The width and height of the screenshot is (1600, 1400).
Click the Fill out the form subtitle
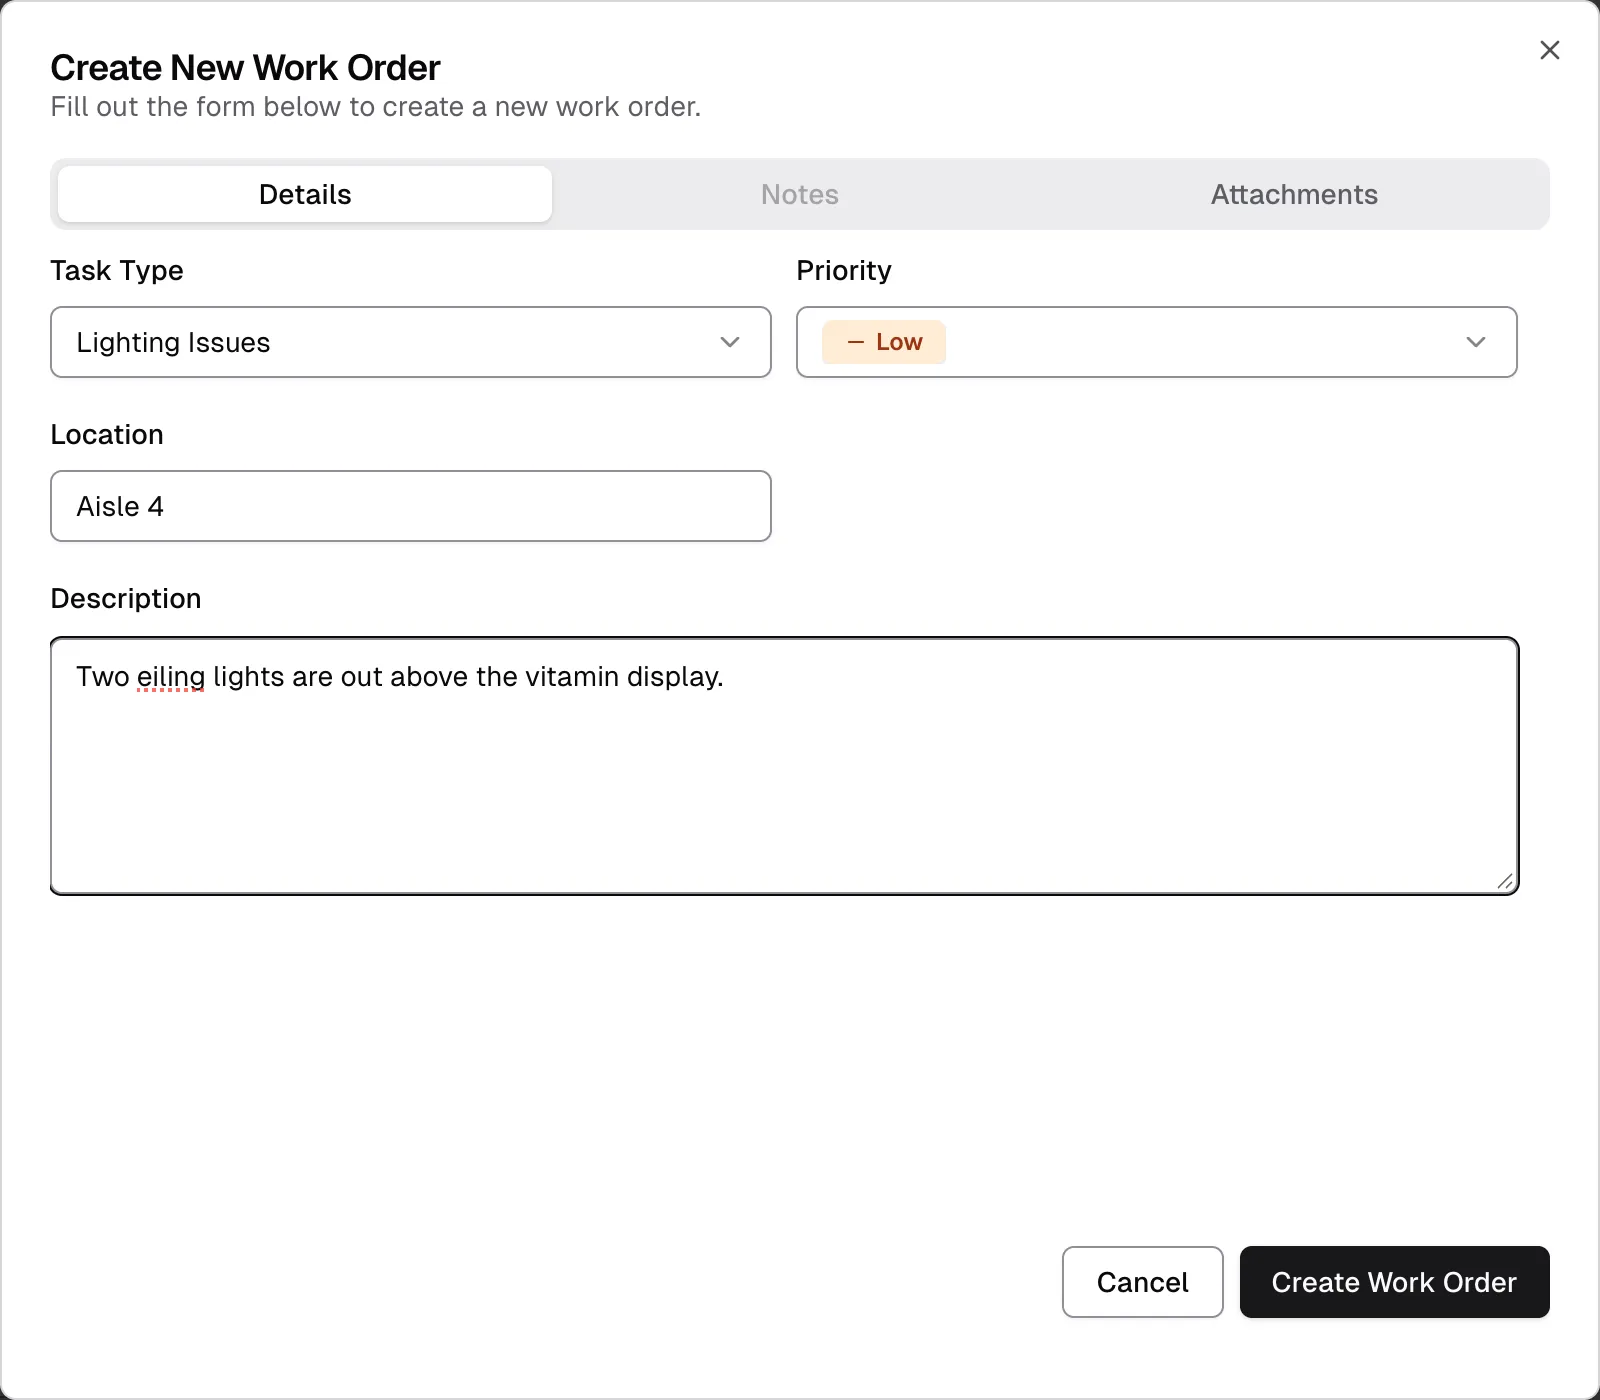(x=376, y=107)
